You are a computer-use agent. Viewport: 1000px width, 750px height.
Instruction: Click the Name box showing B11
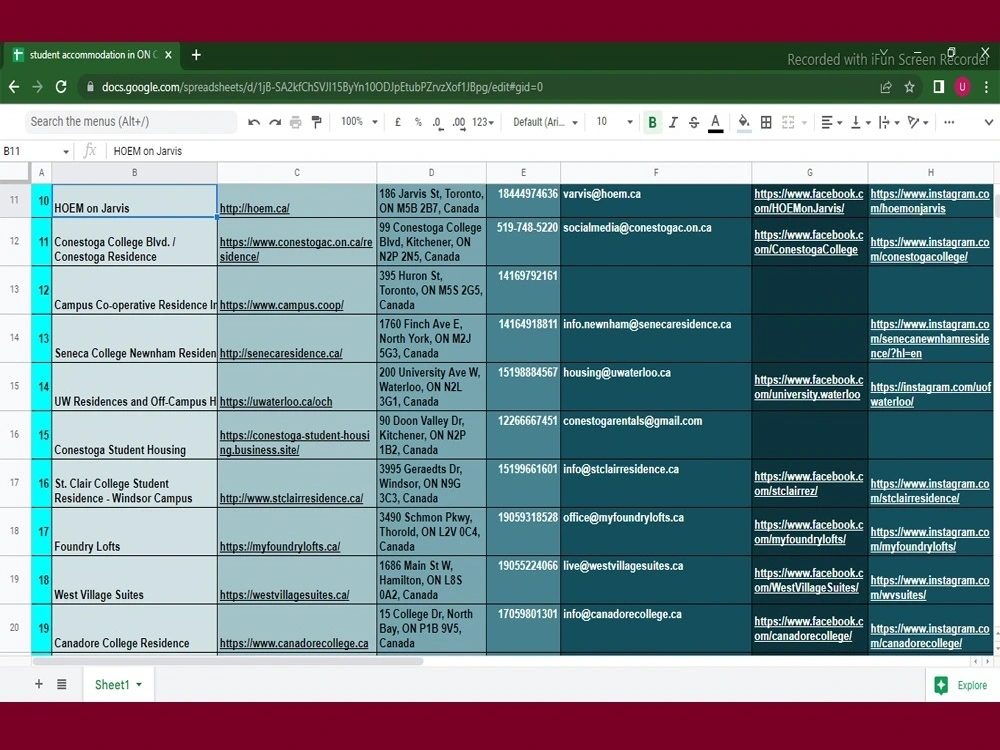(36, 151)
